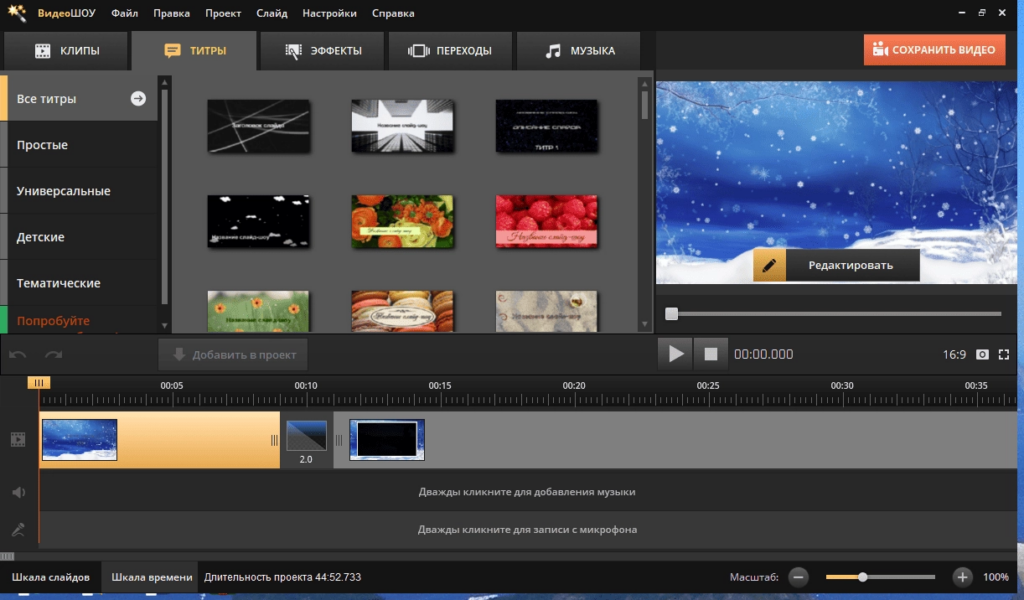This screenshot has width=1024, height=600.
Task: Open fullscreen preview mode icon
Action: pos(1004,355)
